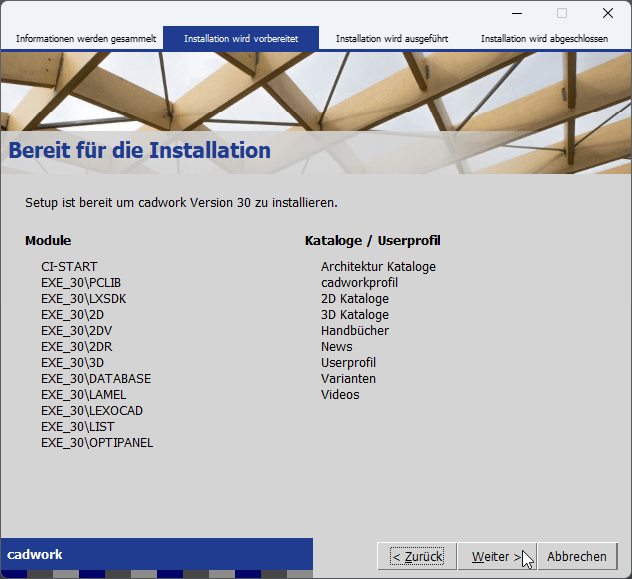
Task: Click the EXE_30\LAMEL module entry
Action: (83, 395)
